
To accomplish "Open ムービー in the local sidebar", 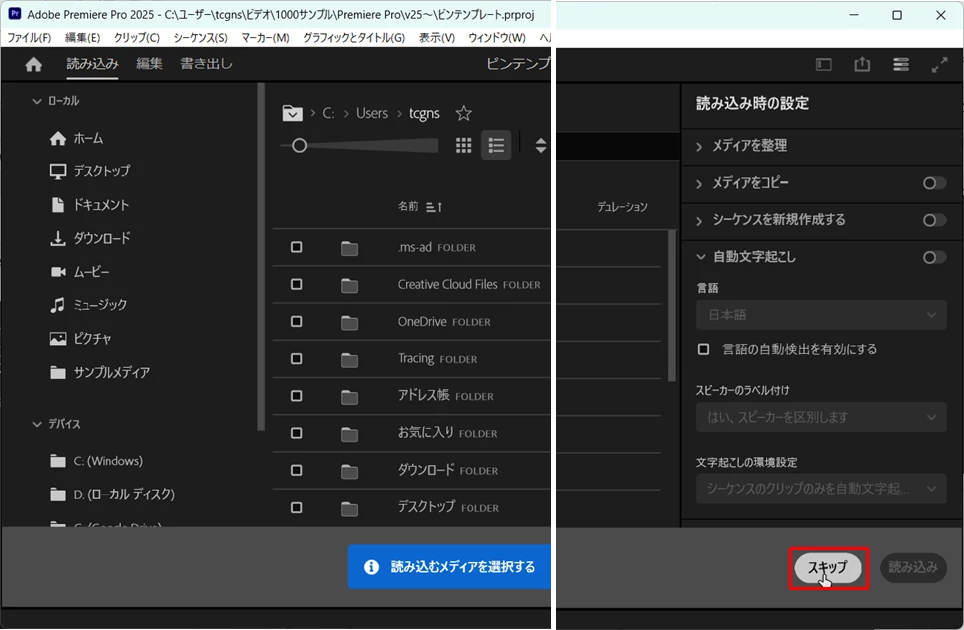I will 79,272.
